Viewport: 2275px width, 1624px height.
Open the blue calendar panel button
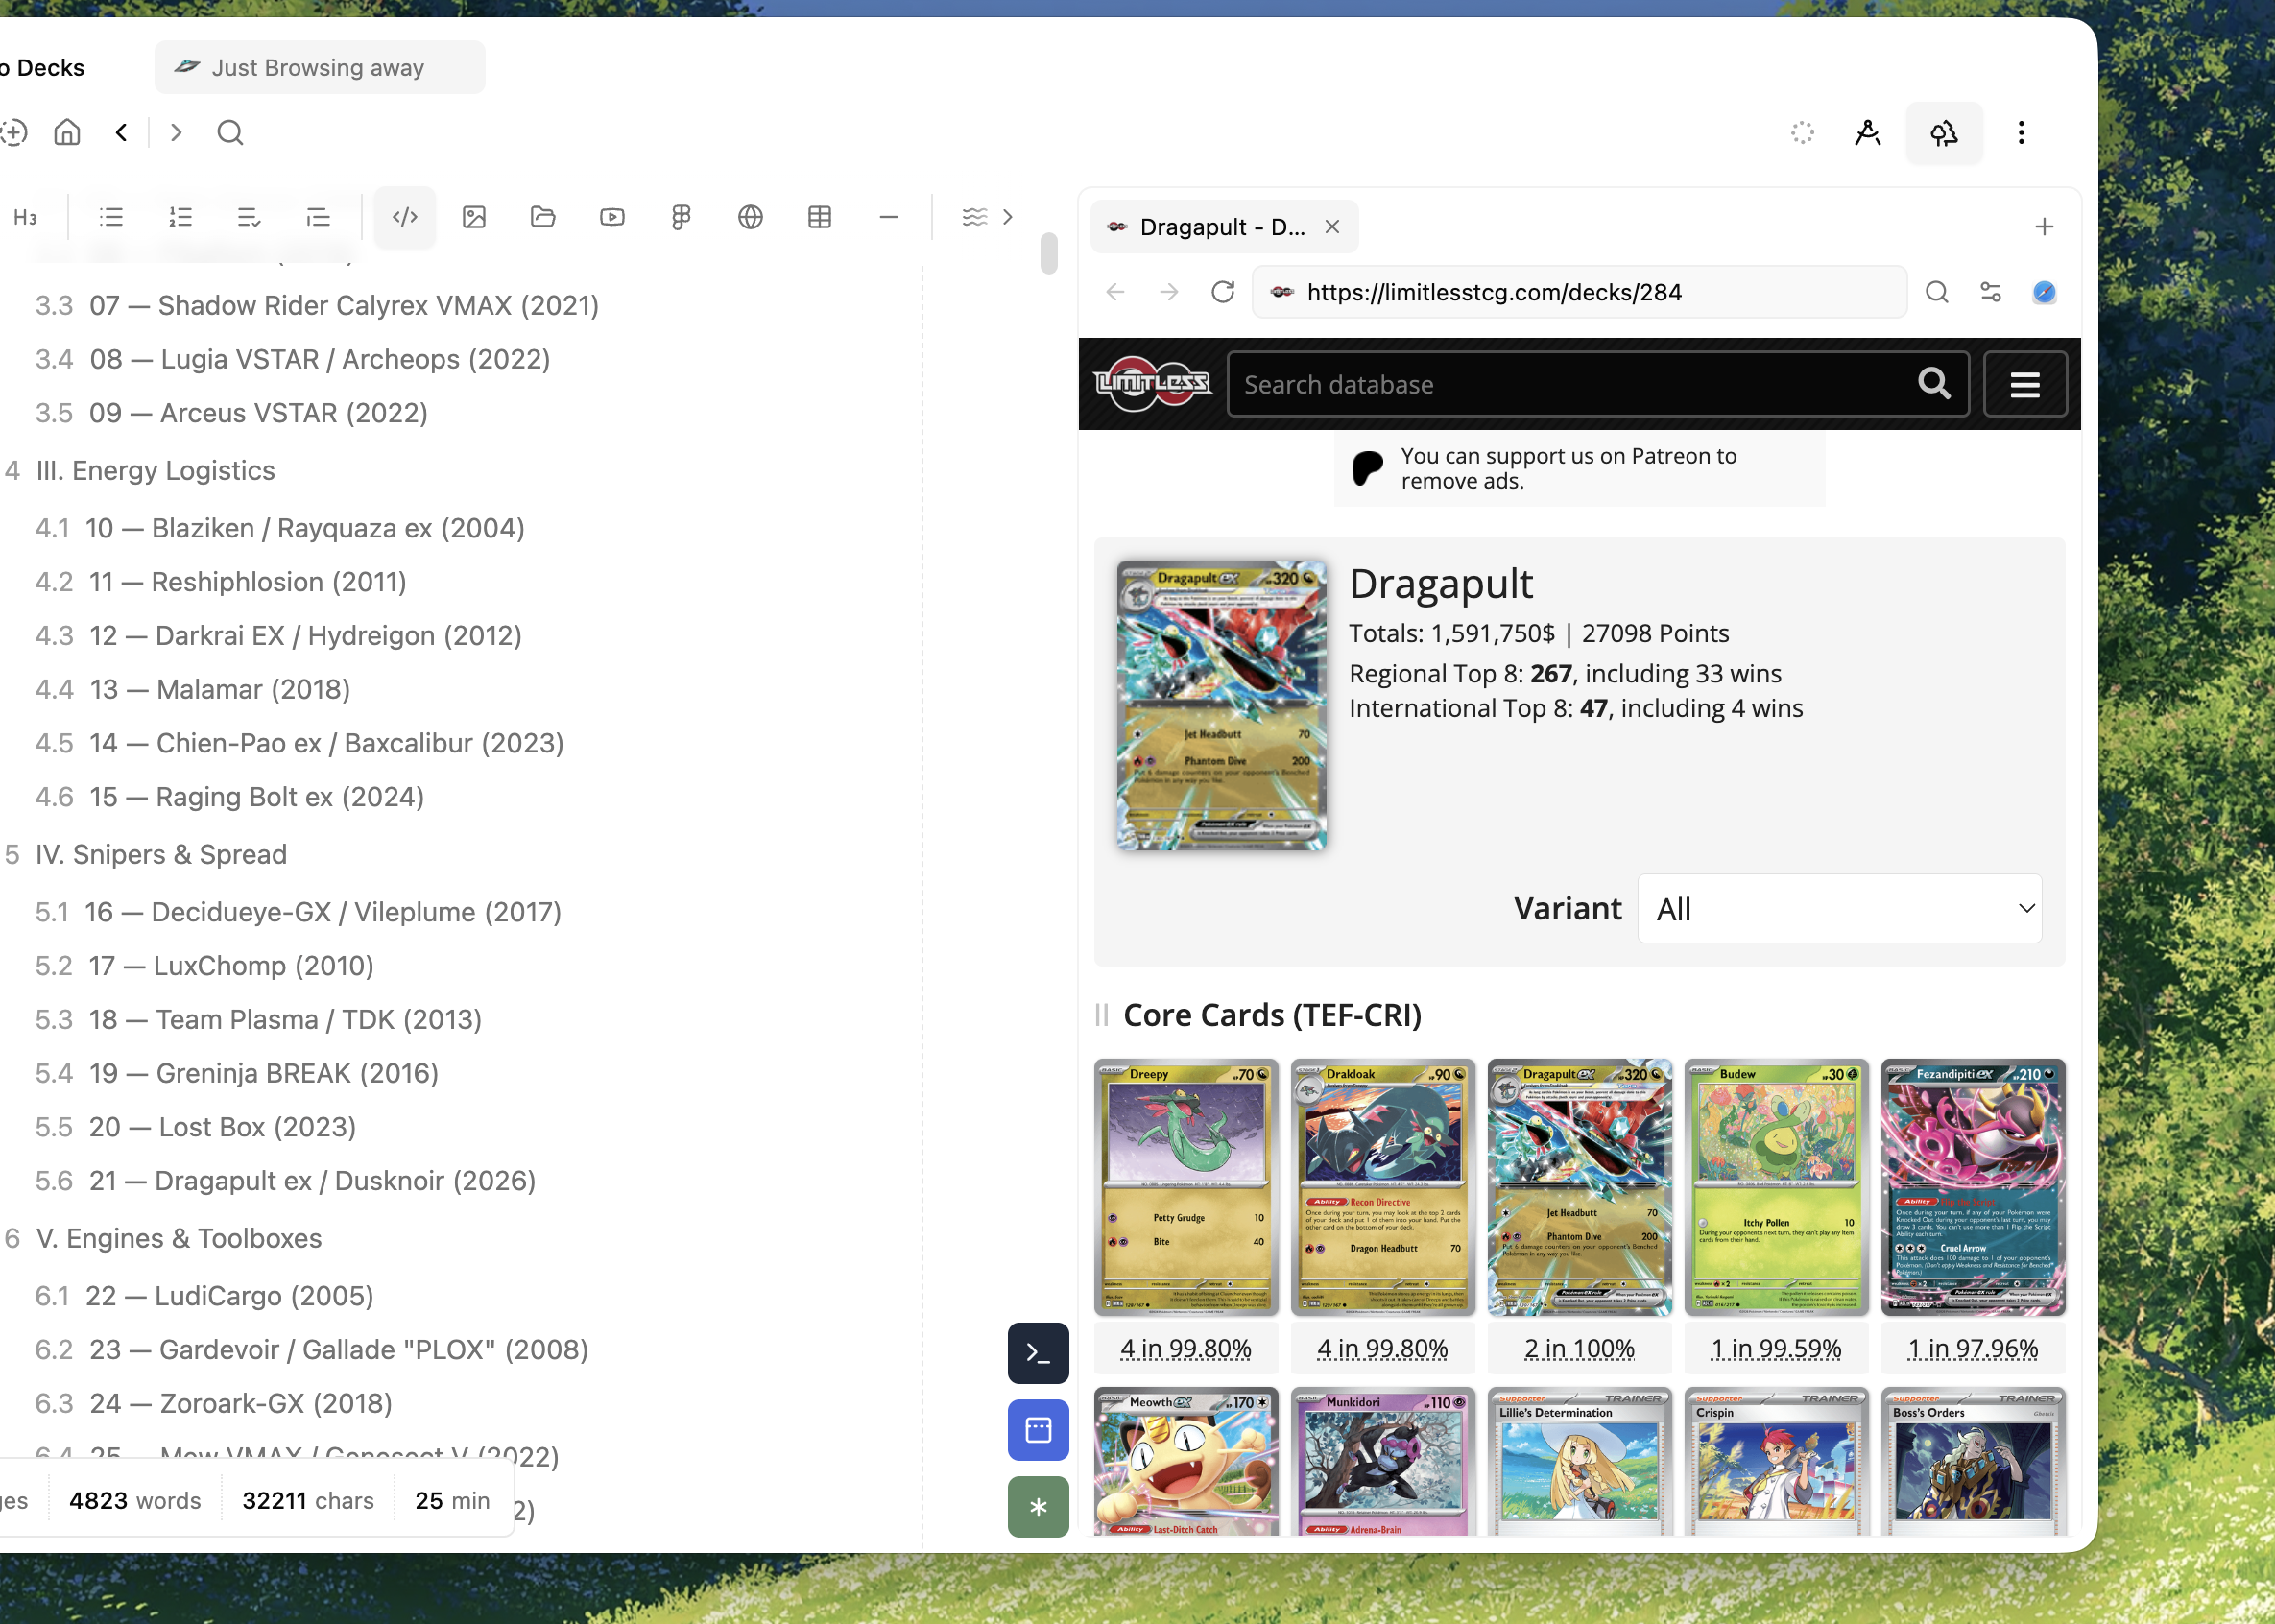(1038, 1430)
